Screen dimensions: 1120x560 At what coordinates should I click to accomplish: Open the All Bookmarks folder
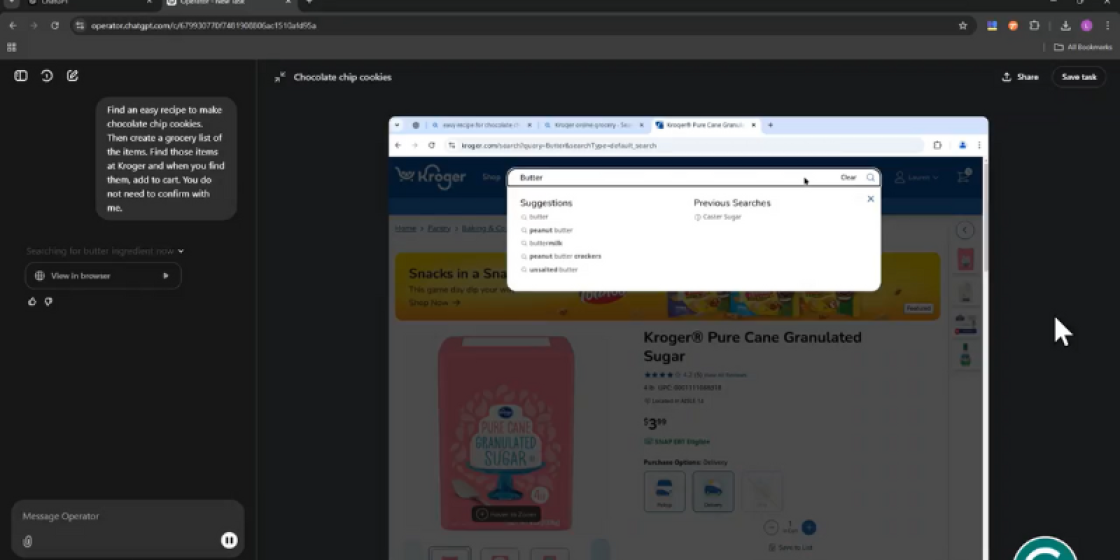(1083, 47)
